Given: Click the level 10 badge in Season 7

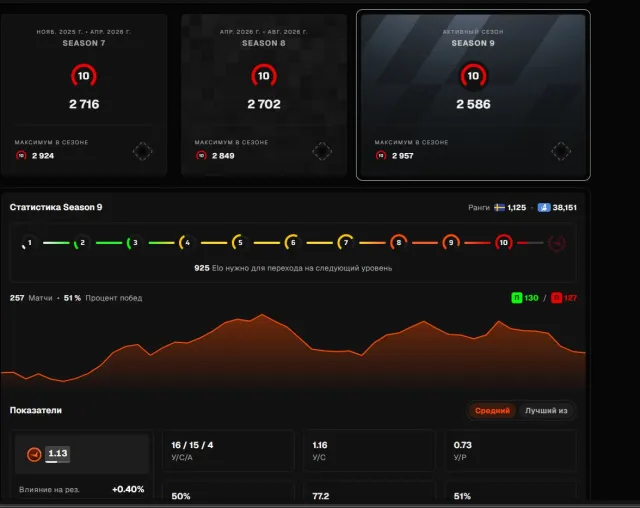Looking at the screenshot, I should (x=84, y=75).
